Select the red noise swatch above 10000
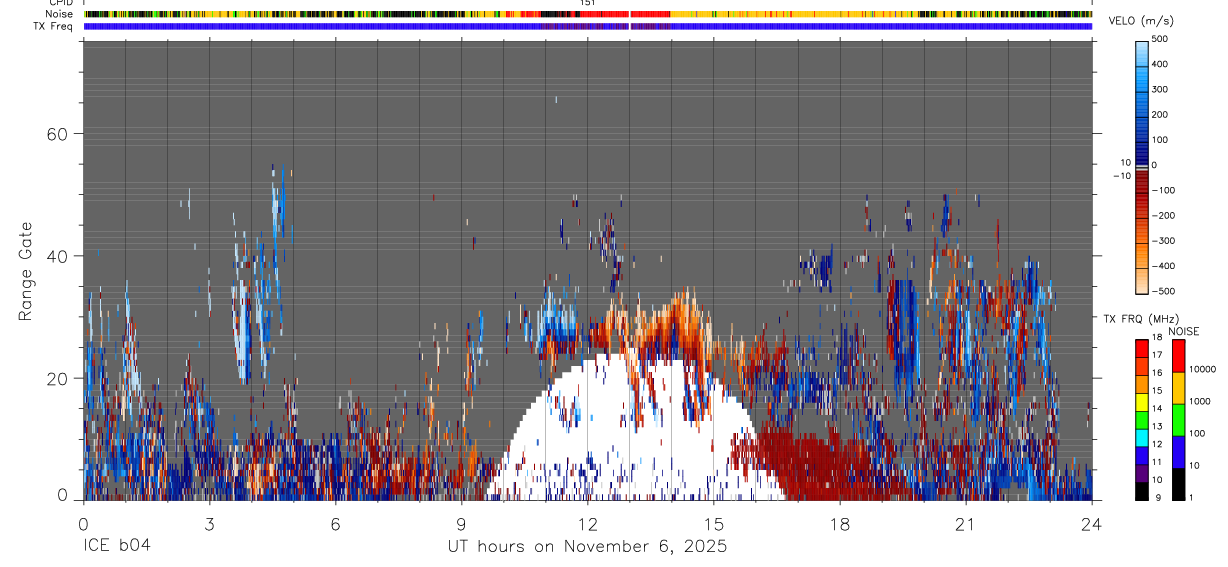The width and height of the screenshot is (1228, 567). click(x=1178, y=355)
